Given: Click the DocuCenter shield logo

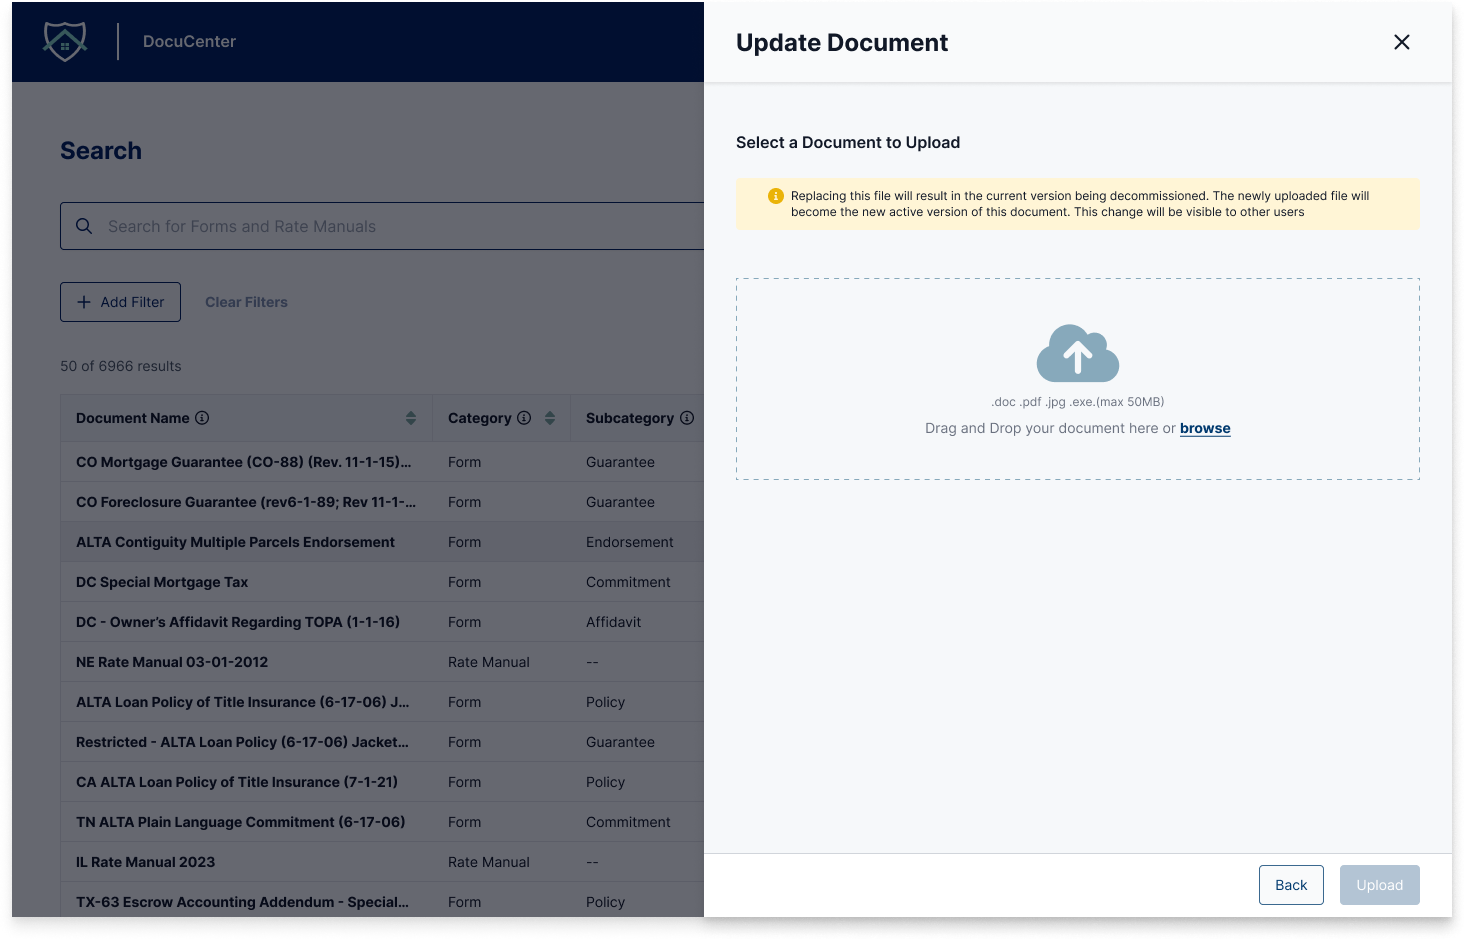Looking at the screenshot, I should 65,41.
